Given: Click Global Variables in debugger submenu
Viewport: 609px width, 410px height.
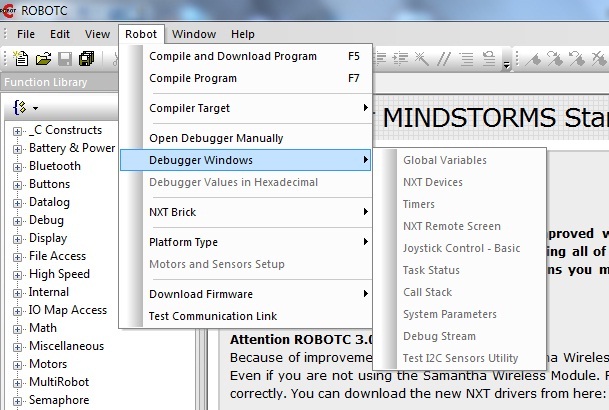Looking at the screenshot, I should click(459, 160).
